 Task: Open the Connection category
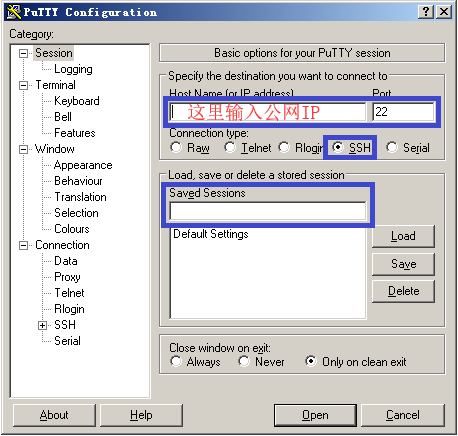tap(62, 245)
